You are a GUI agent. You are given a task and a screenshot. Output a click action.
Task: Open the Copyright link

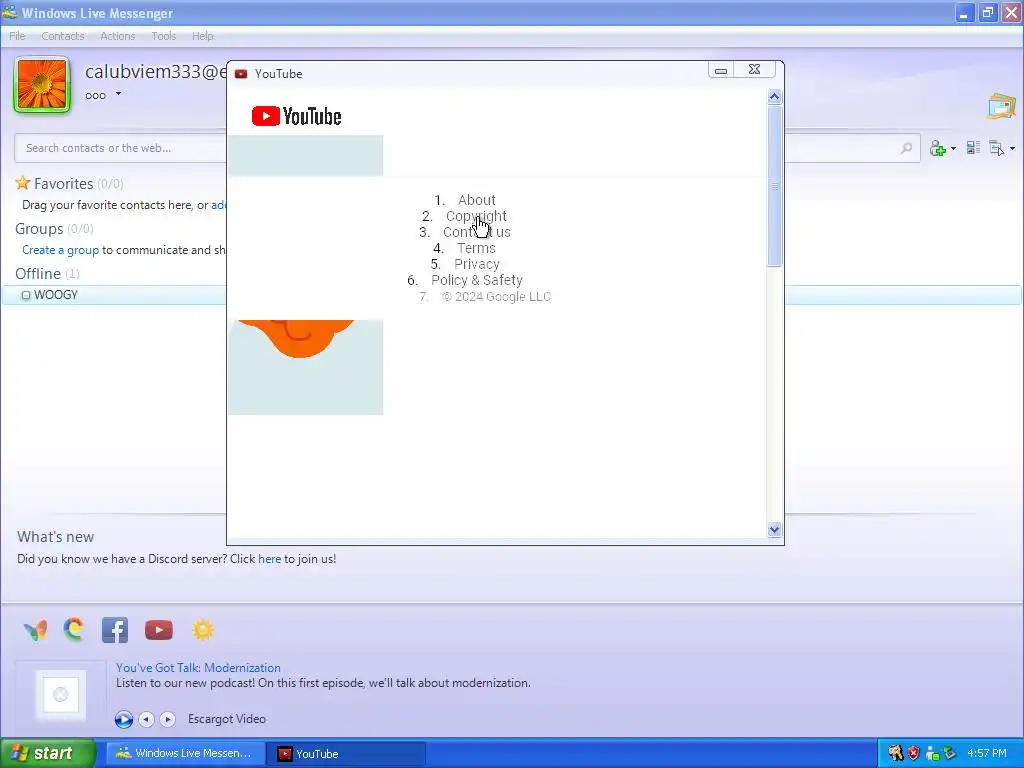click(476, 216)
